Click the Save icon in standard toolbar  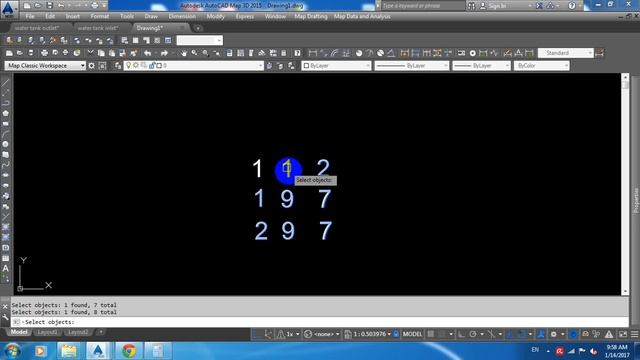(31, 53)
